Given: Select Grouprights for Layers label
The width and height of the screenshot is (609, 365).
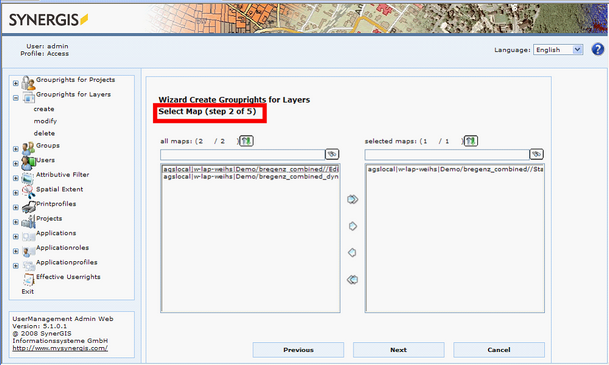Looking at the screenshot, I should (73, 94).
